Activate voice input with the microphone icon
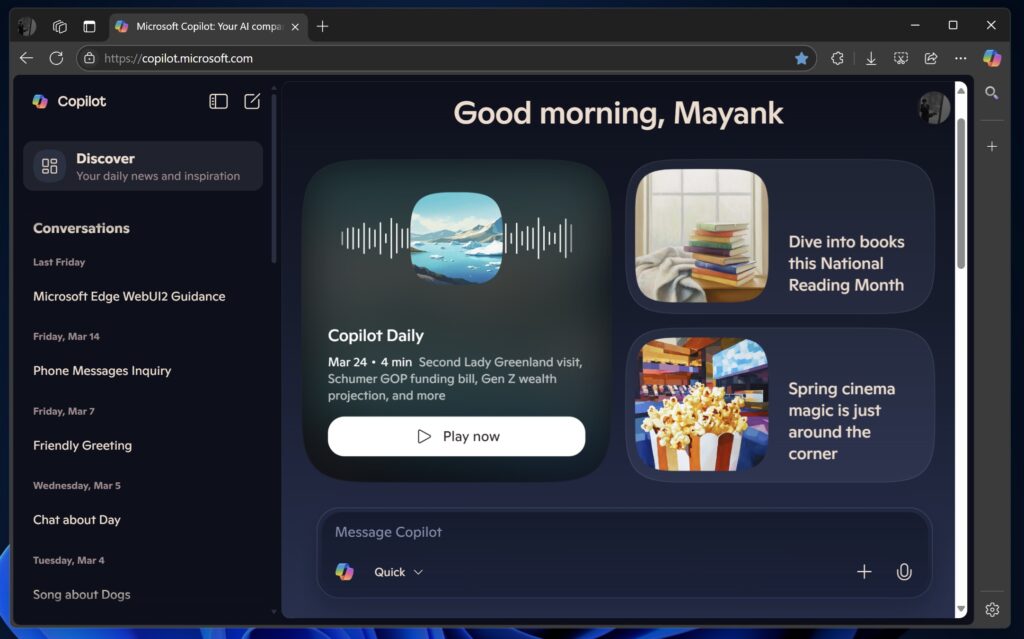 tap(904, 571)
